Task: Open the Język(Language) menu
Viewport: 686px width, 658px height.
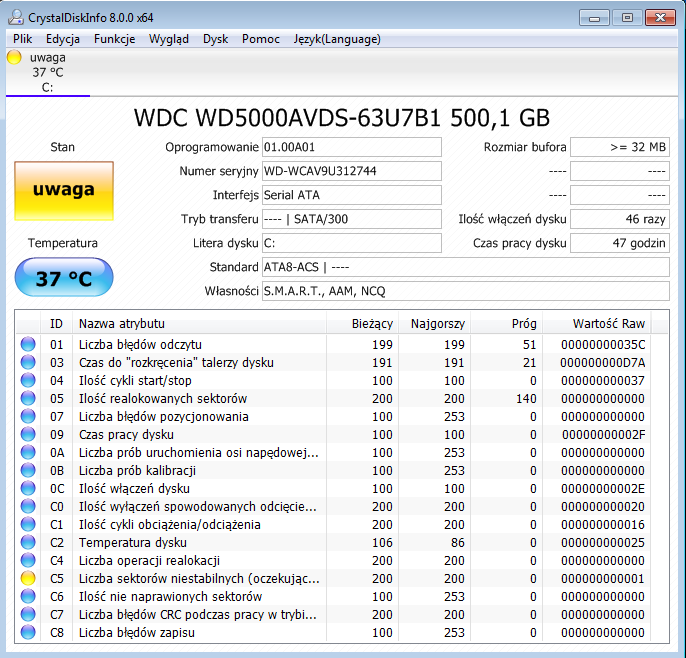Action: point(337,39)
